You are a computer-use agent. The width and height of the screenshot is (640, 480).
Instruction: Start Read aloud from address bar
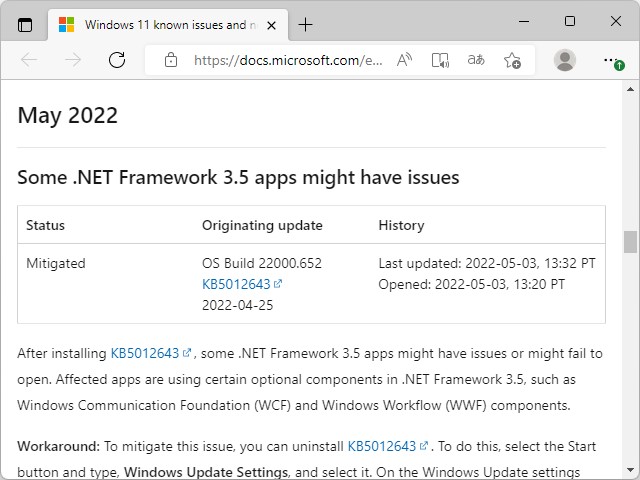pyautogui.click(x=404, y=60)
